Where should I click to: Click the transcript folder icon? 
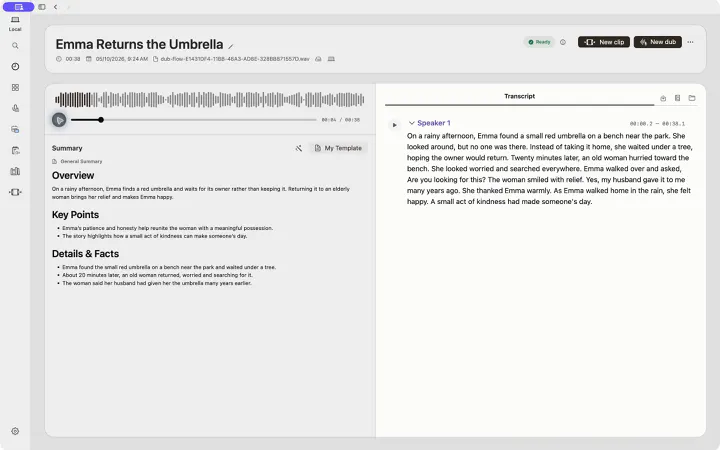[x=692, y=98]
